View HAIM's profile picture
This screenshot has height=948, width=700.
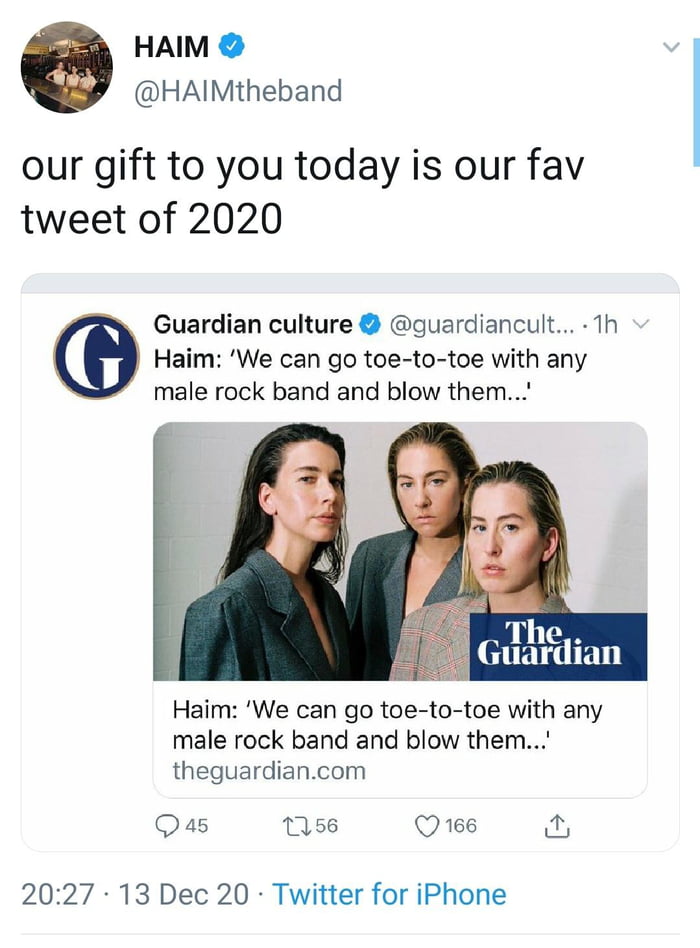click(66, 66)
